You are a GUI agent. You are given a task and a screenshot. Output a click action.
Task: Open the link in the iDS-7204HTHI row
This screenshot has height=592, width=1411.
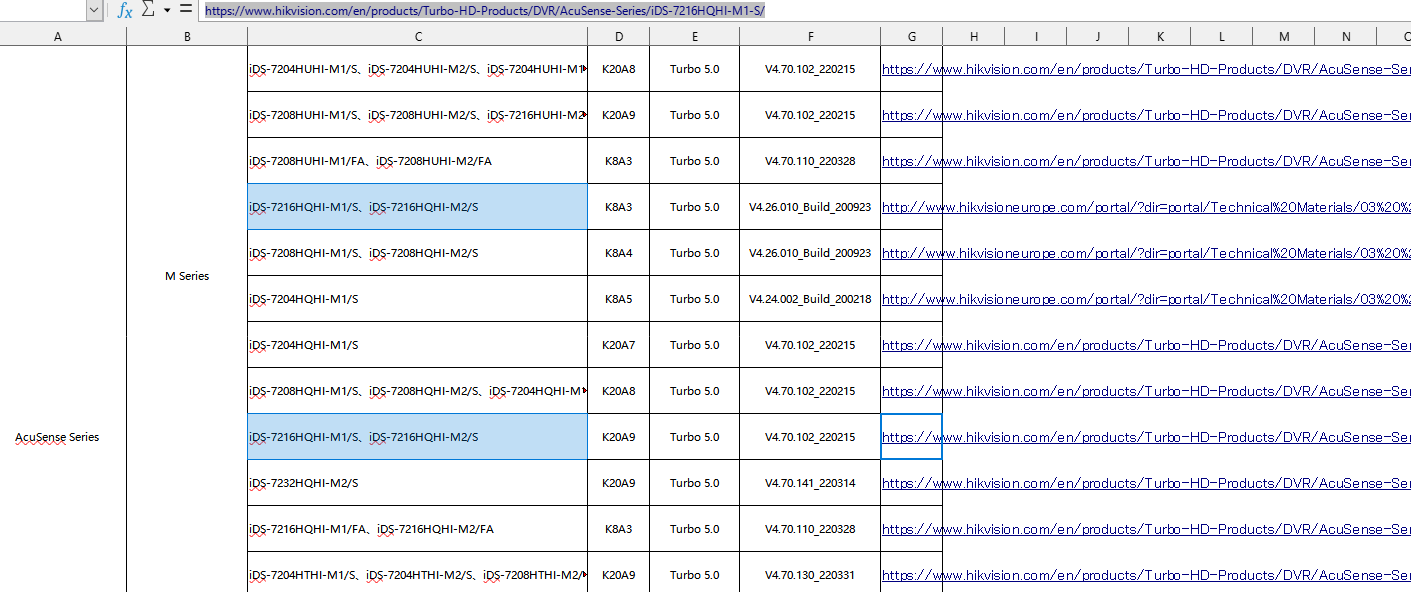[x=910, y=576]
